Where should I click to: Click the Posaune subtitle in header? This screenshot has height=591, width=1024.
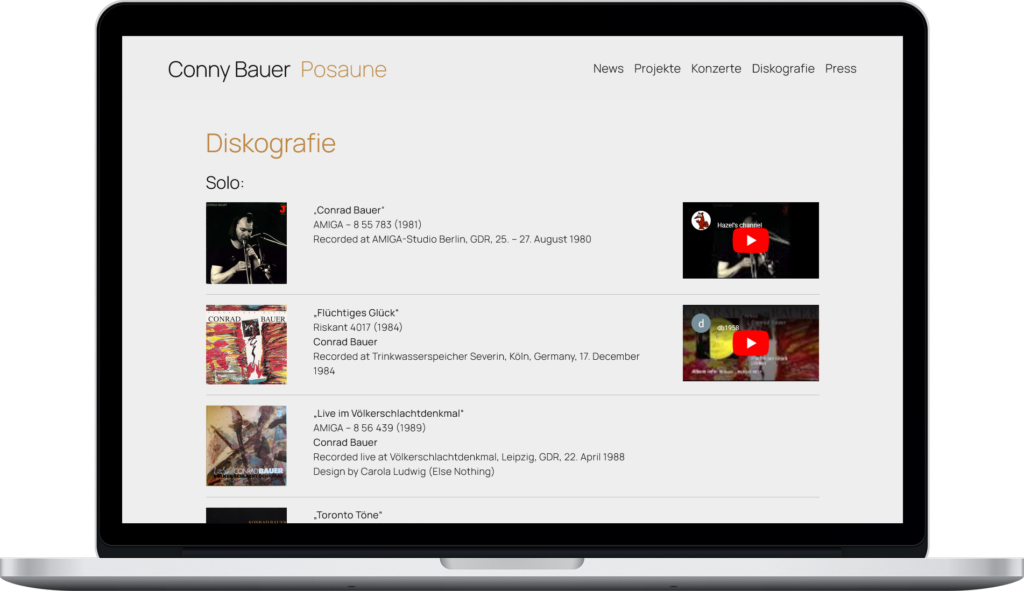pyautogui.click(x=343, y=70)
